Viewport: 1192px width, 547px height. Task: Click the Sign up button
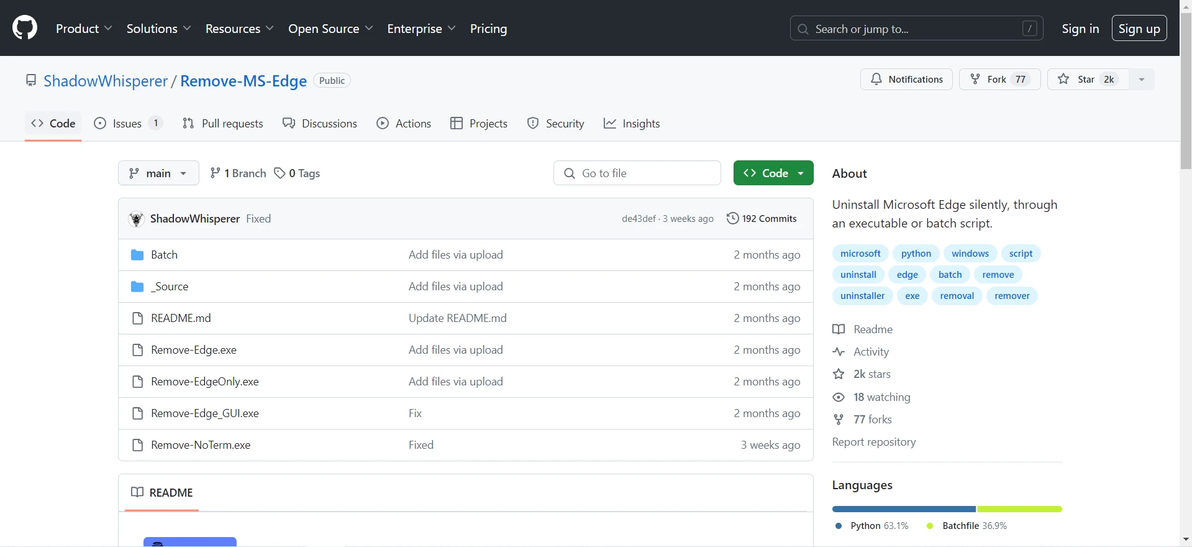[x=1139, y=29]
